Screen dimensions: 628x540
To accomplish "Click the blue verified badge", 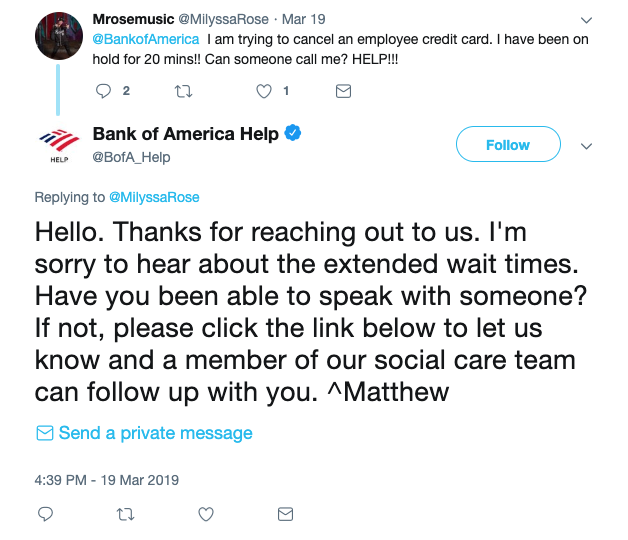I will 293,133.
